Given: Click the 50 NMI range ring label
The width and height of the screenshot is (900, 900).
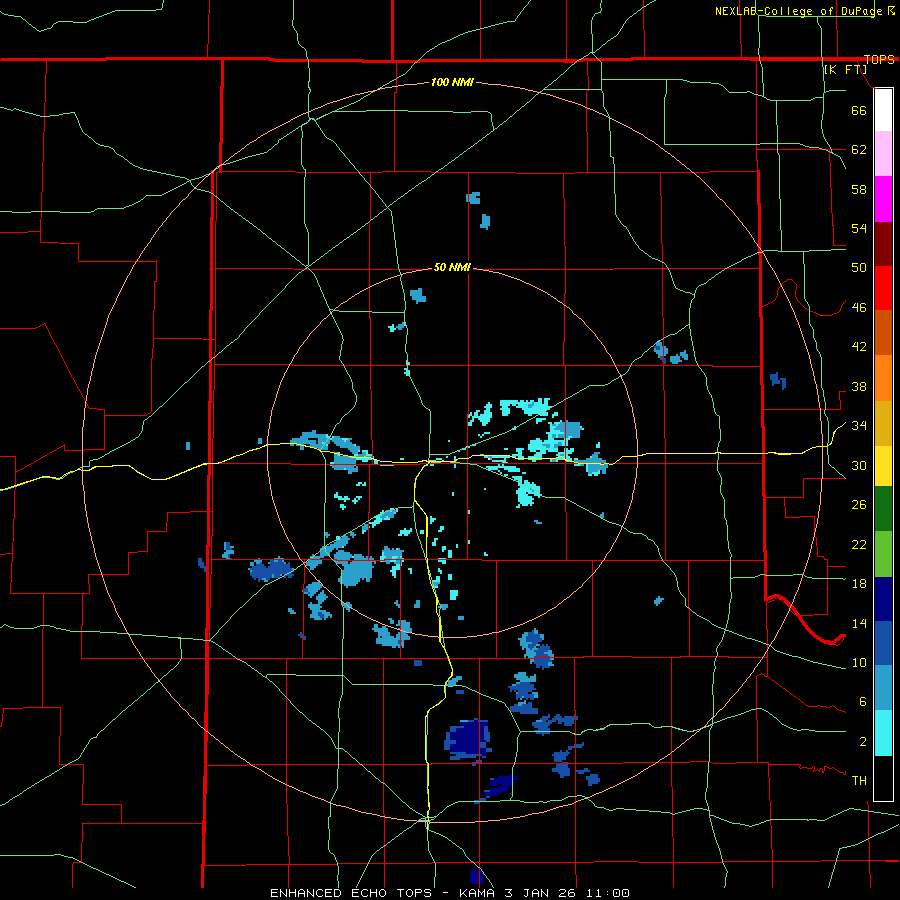Looking at the screenshot, I should pyautogui.click(x=452, y=267).
